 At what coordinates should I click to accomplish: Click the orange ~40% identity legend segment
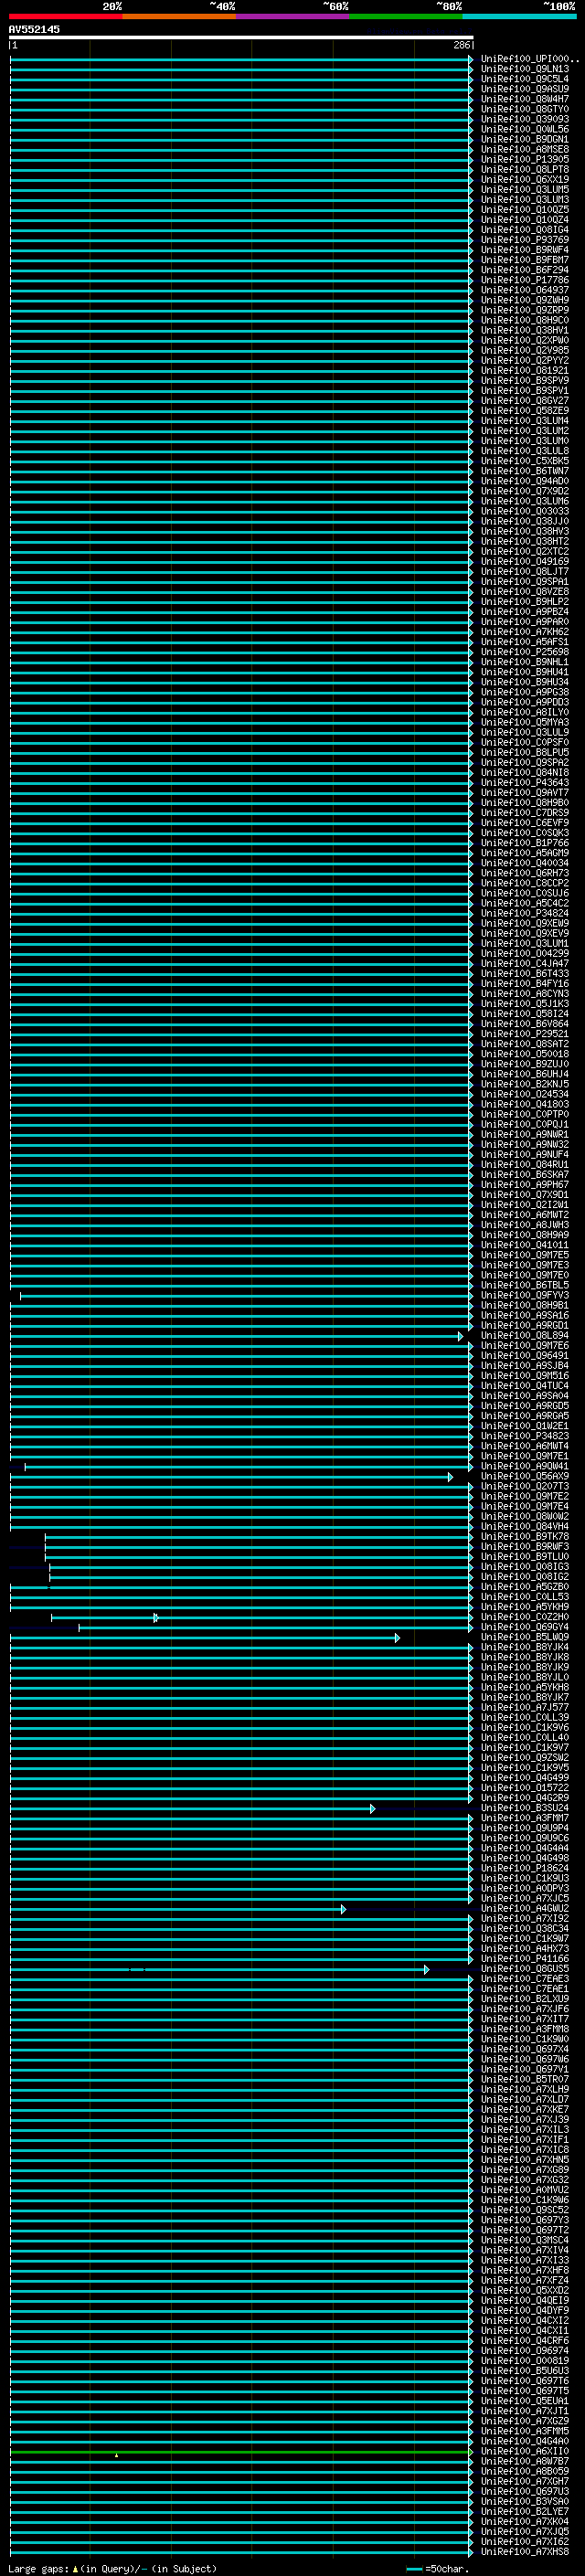pyautogui.click(x=179, y=16)
